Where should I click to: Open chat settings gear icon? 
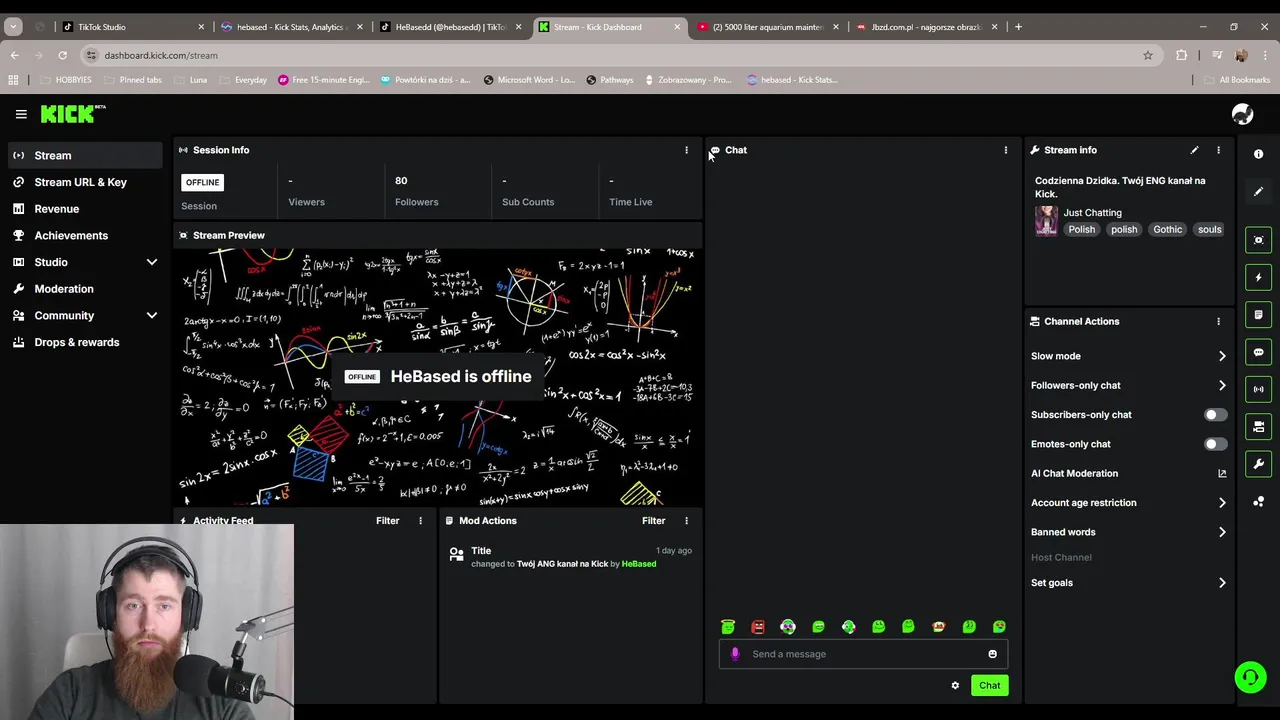[955, 685]
